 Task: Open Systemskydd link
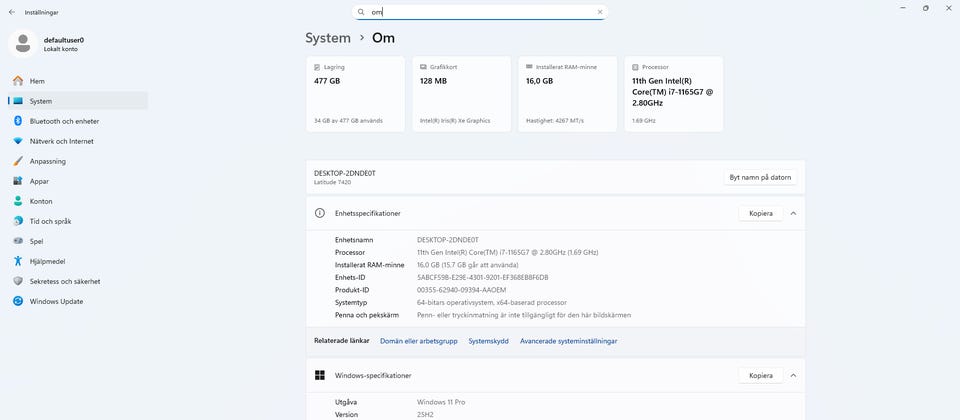pyautogui.click(x=489, y=341)
